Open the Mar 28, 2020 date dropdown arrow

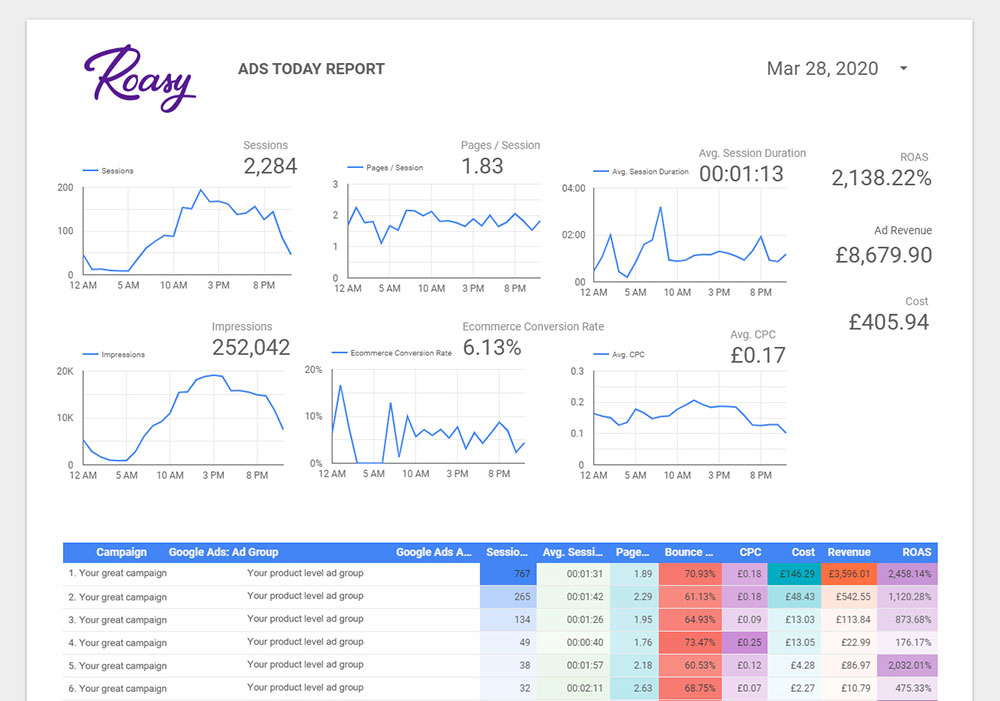[x=903, y=68]
